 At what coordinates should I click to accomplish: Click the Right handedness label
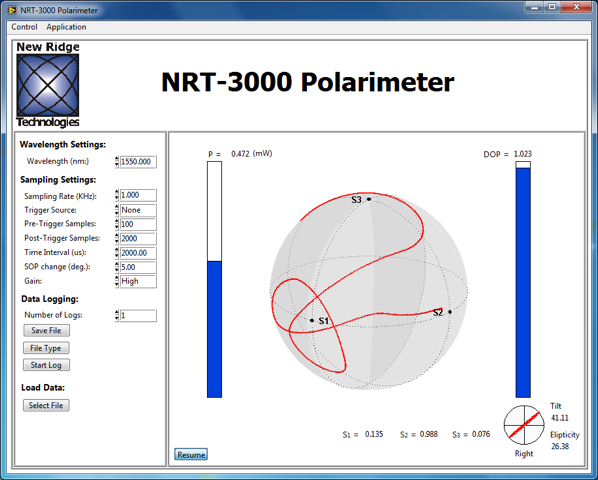(524, 454)
